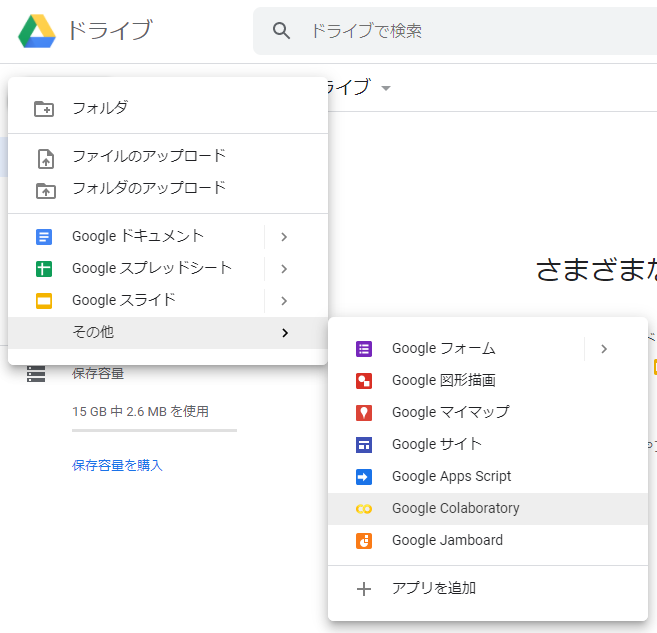
Task: Click the Google Apps Script arrow icon
Action: click(x=364, y=477)
